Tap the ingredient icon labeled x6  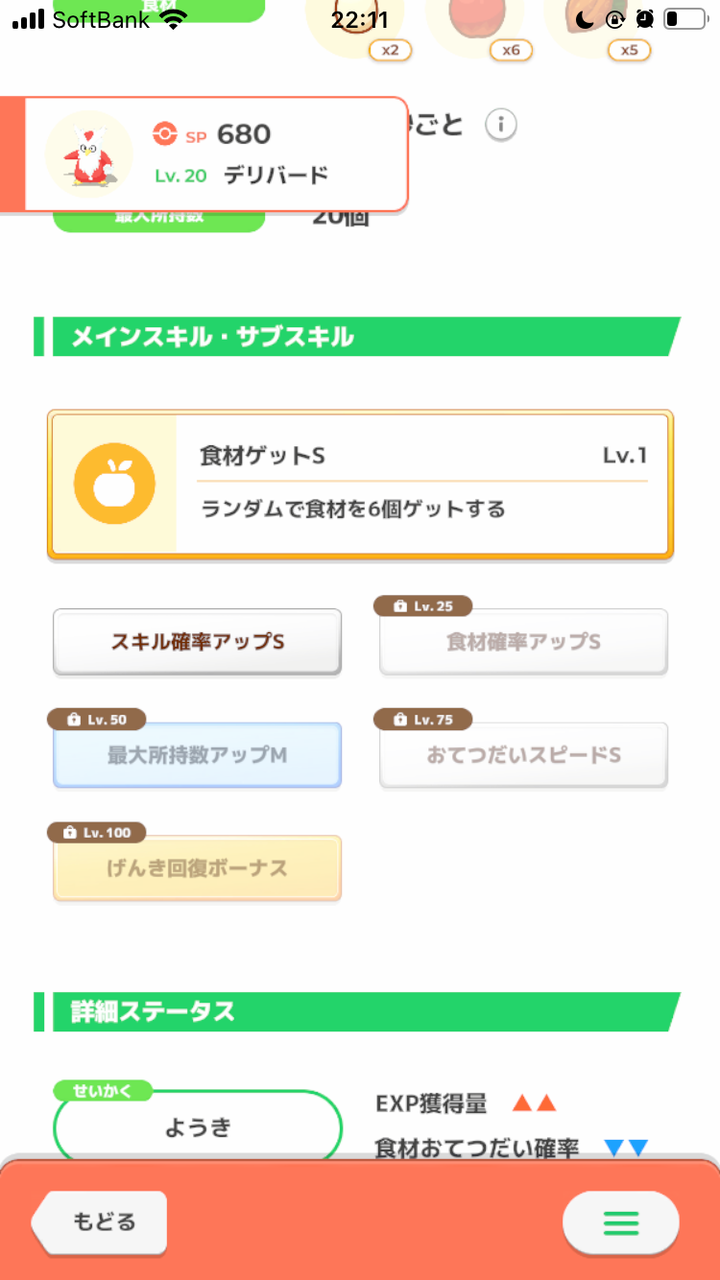(484, 22)
